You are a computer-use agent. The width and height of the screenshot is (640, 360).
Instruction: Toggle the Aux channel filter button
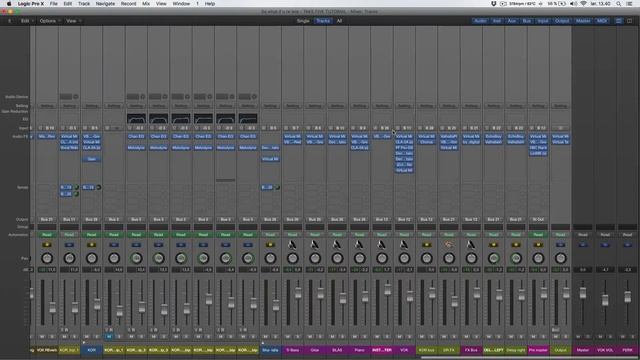512,21
